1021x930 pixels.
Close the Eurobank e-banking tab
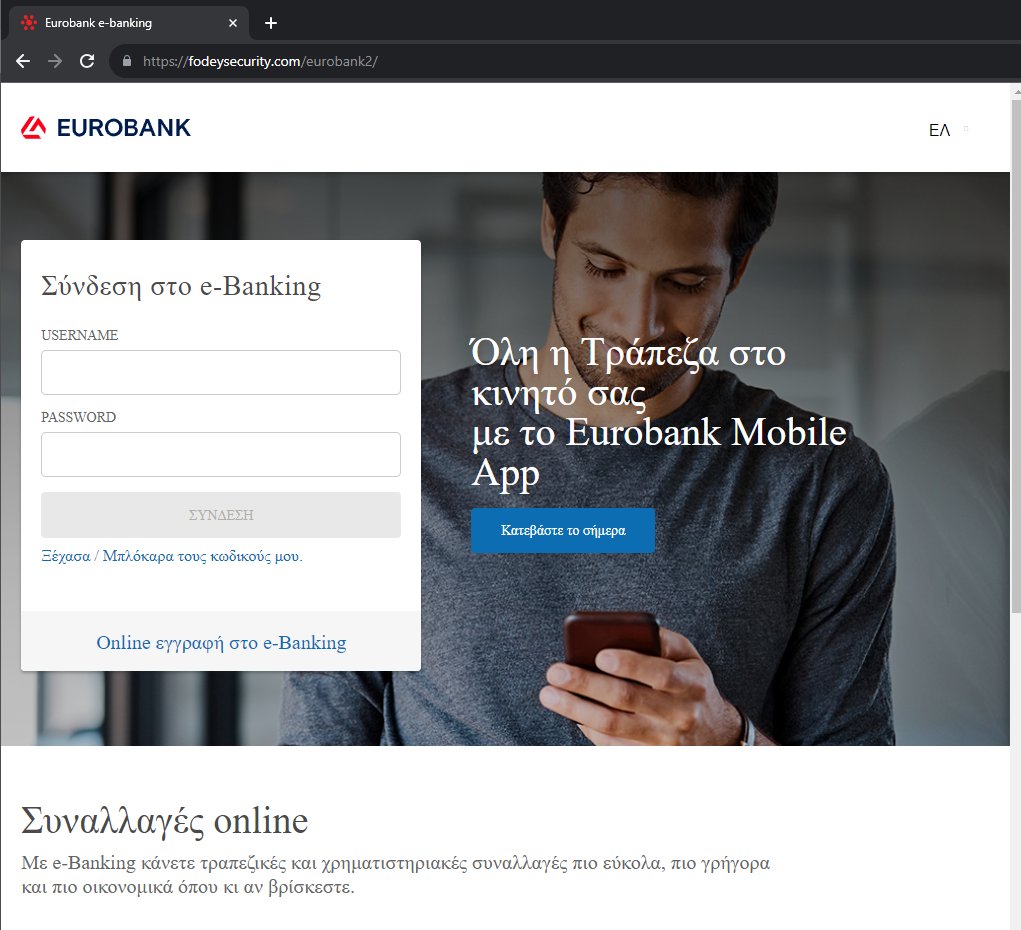click(232, 23)
